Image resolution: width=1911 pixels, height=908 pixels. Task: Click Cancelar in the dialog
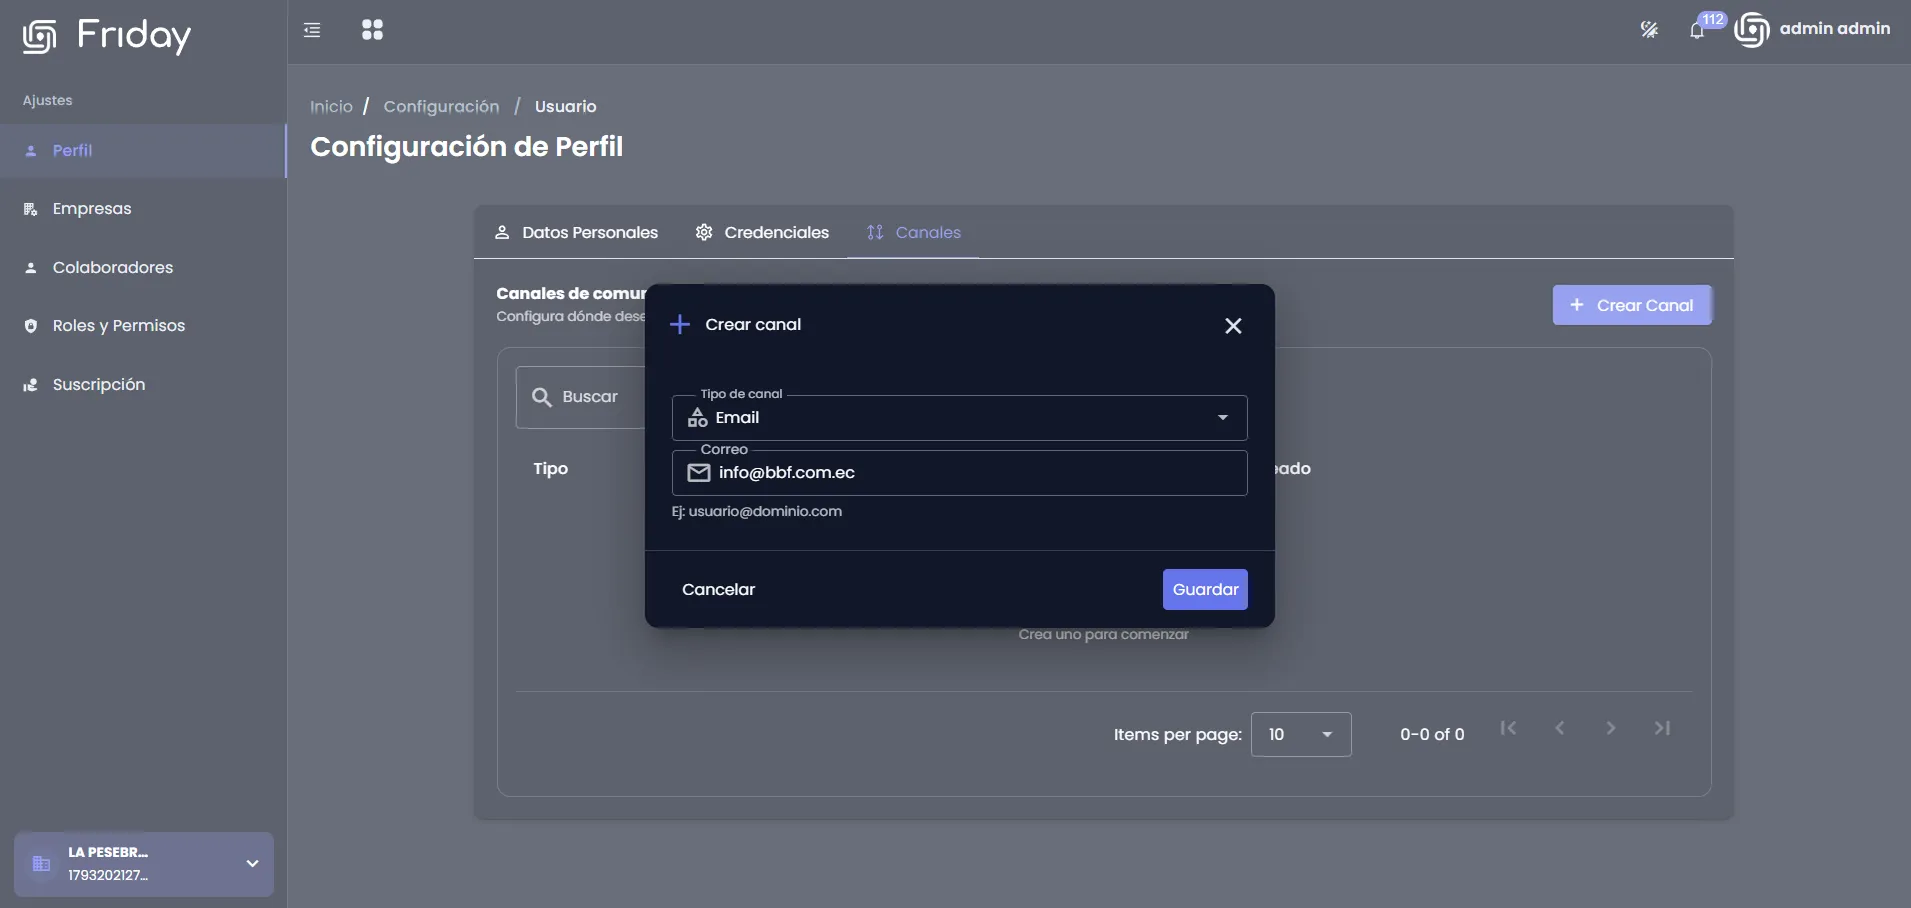coord(718,589)
